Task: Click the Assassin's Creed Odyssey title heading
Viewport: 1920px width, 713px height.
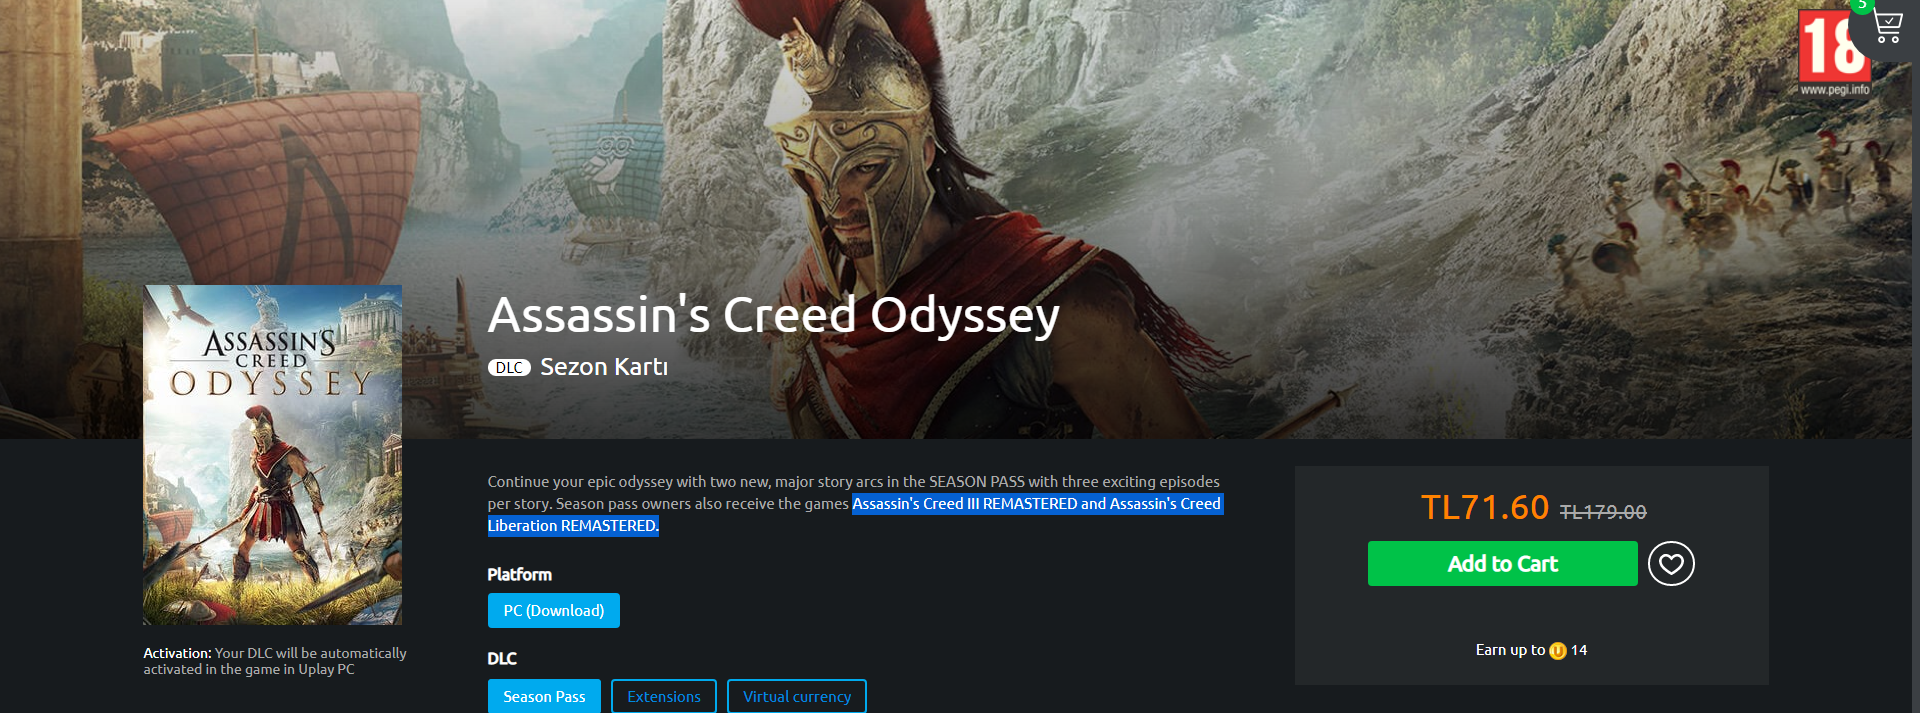Action: (x=773, y=315)
